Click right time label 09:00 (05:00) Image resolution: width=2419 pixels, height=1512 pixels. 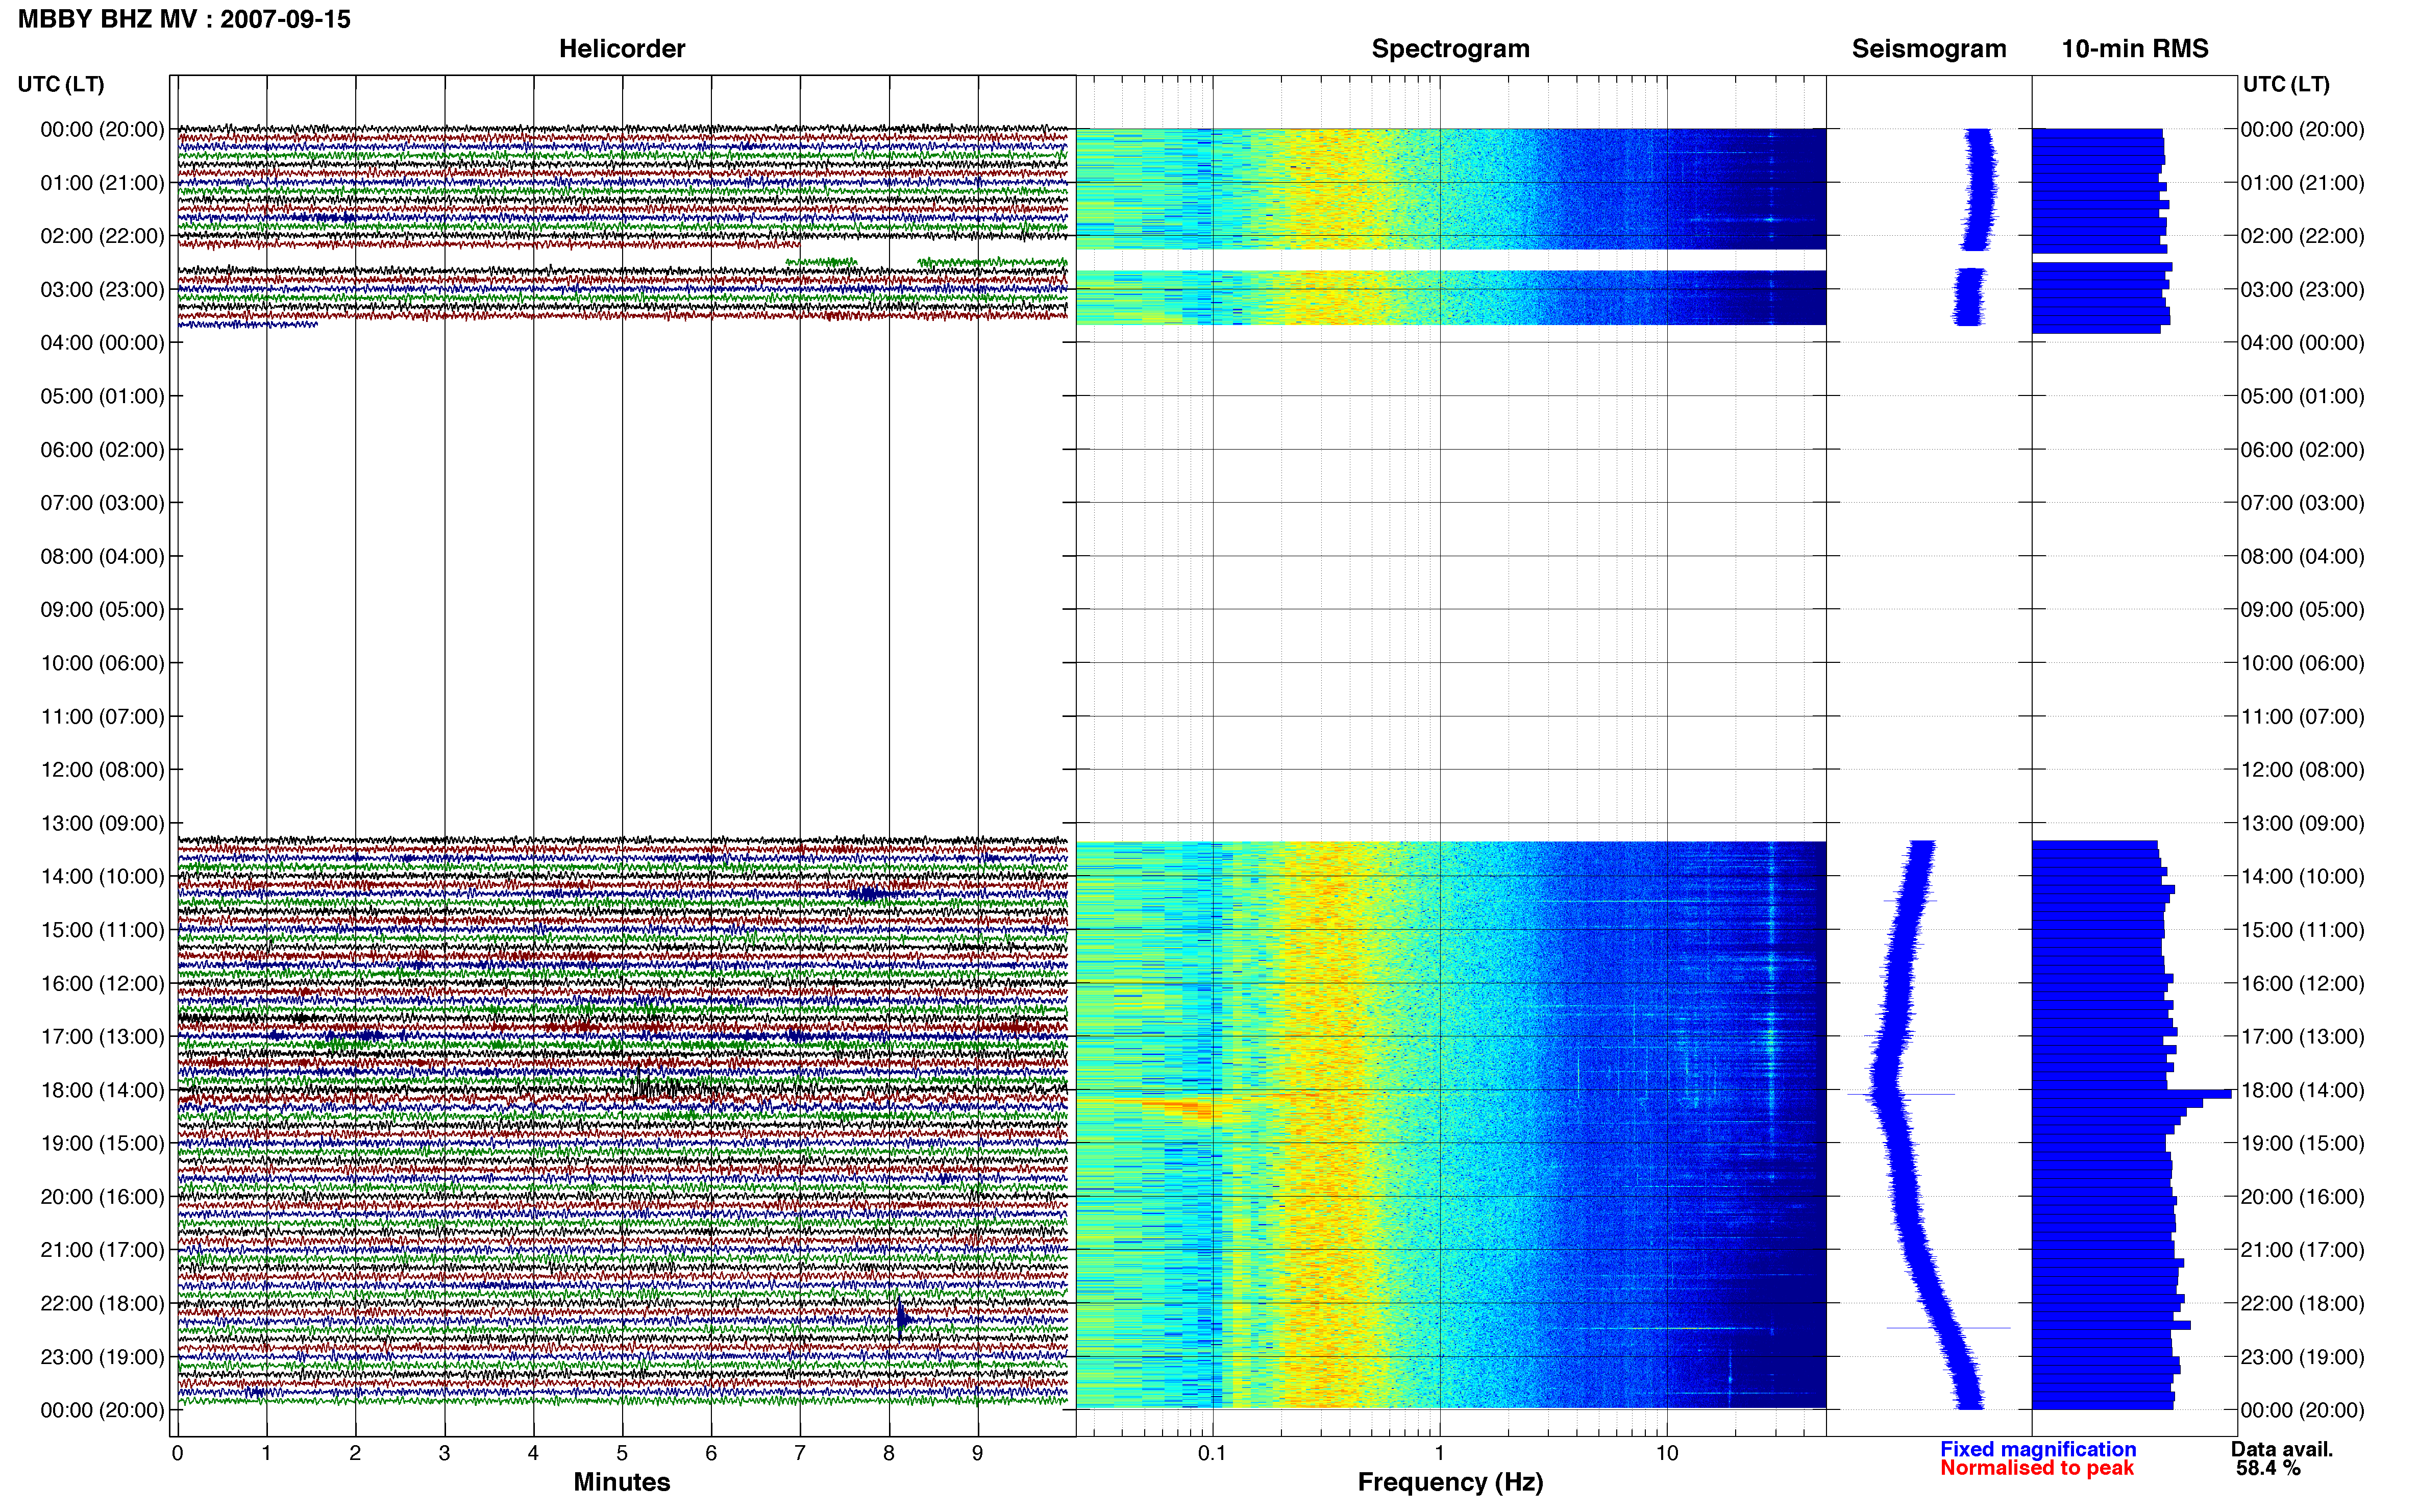[2302, 610]
